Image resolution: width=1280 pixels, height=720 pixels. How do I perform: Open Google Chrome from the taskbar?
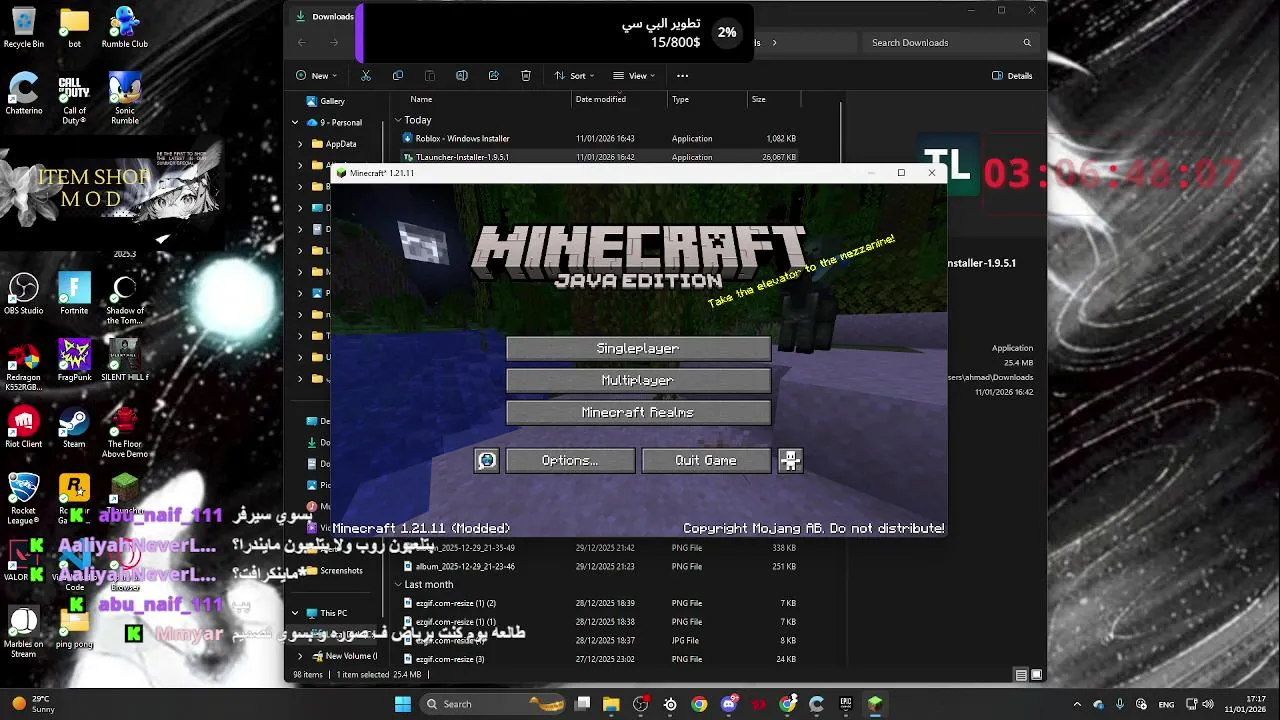pos(699,704)
